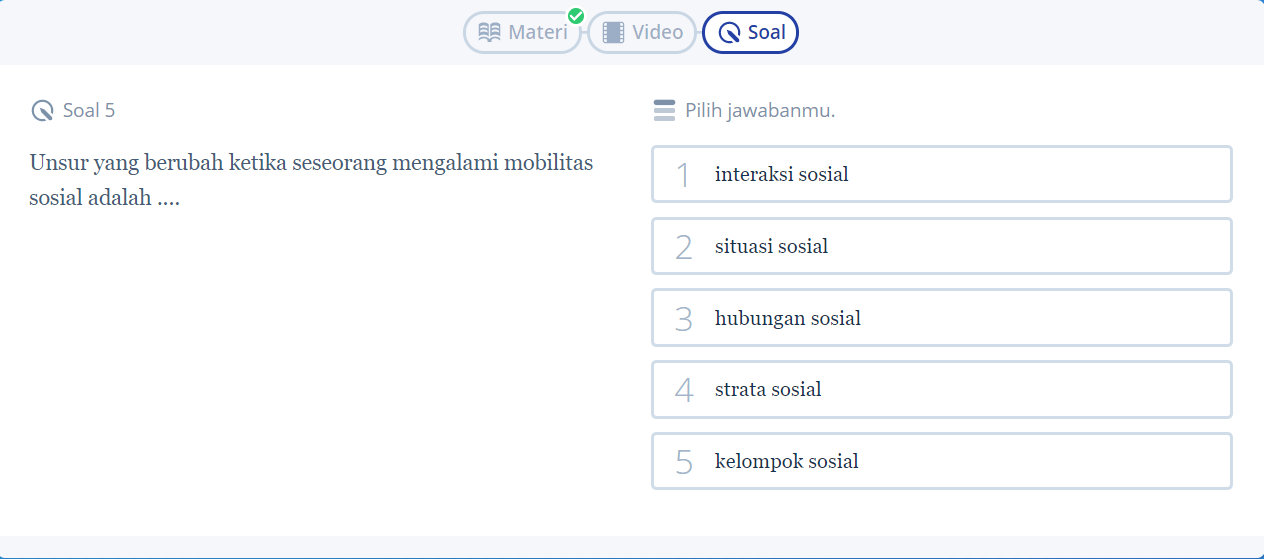
Task: Click the list icon beside Pilih jawabanmu
Action: pos(664,110)
